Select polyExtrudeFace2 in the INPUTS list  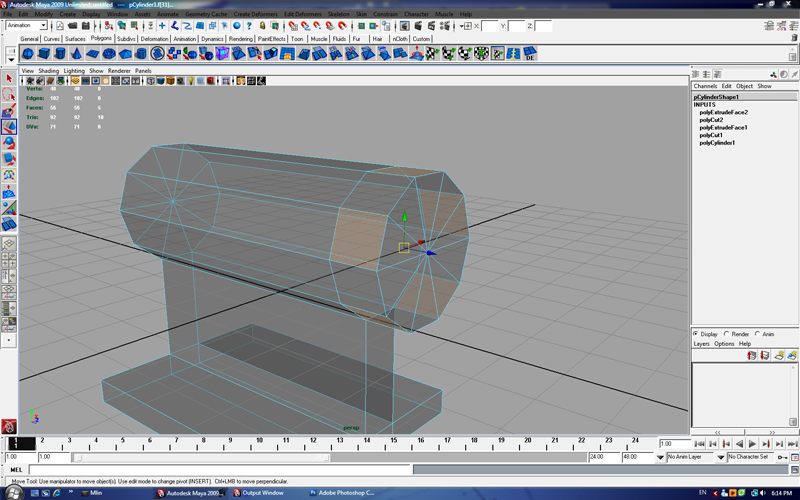tap(723, 113)
